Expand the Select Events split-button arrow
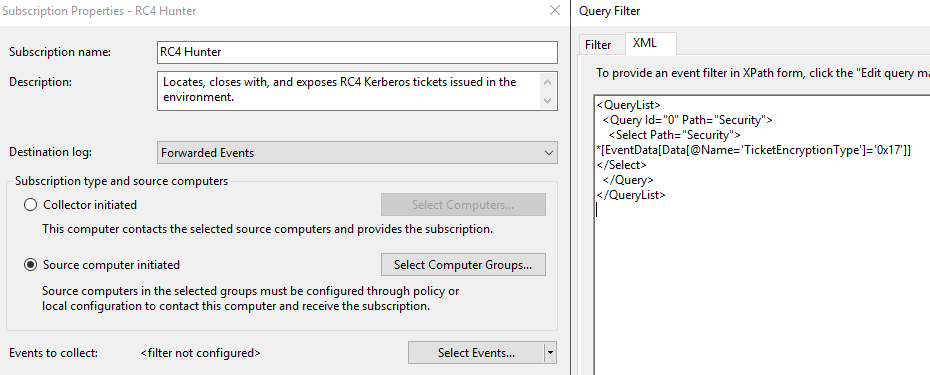 (550, 353)
